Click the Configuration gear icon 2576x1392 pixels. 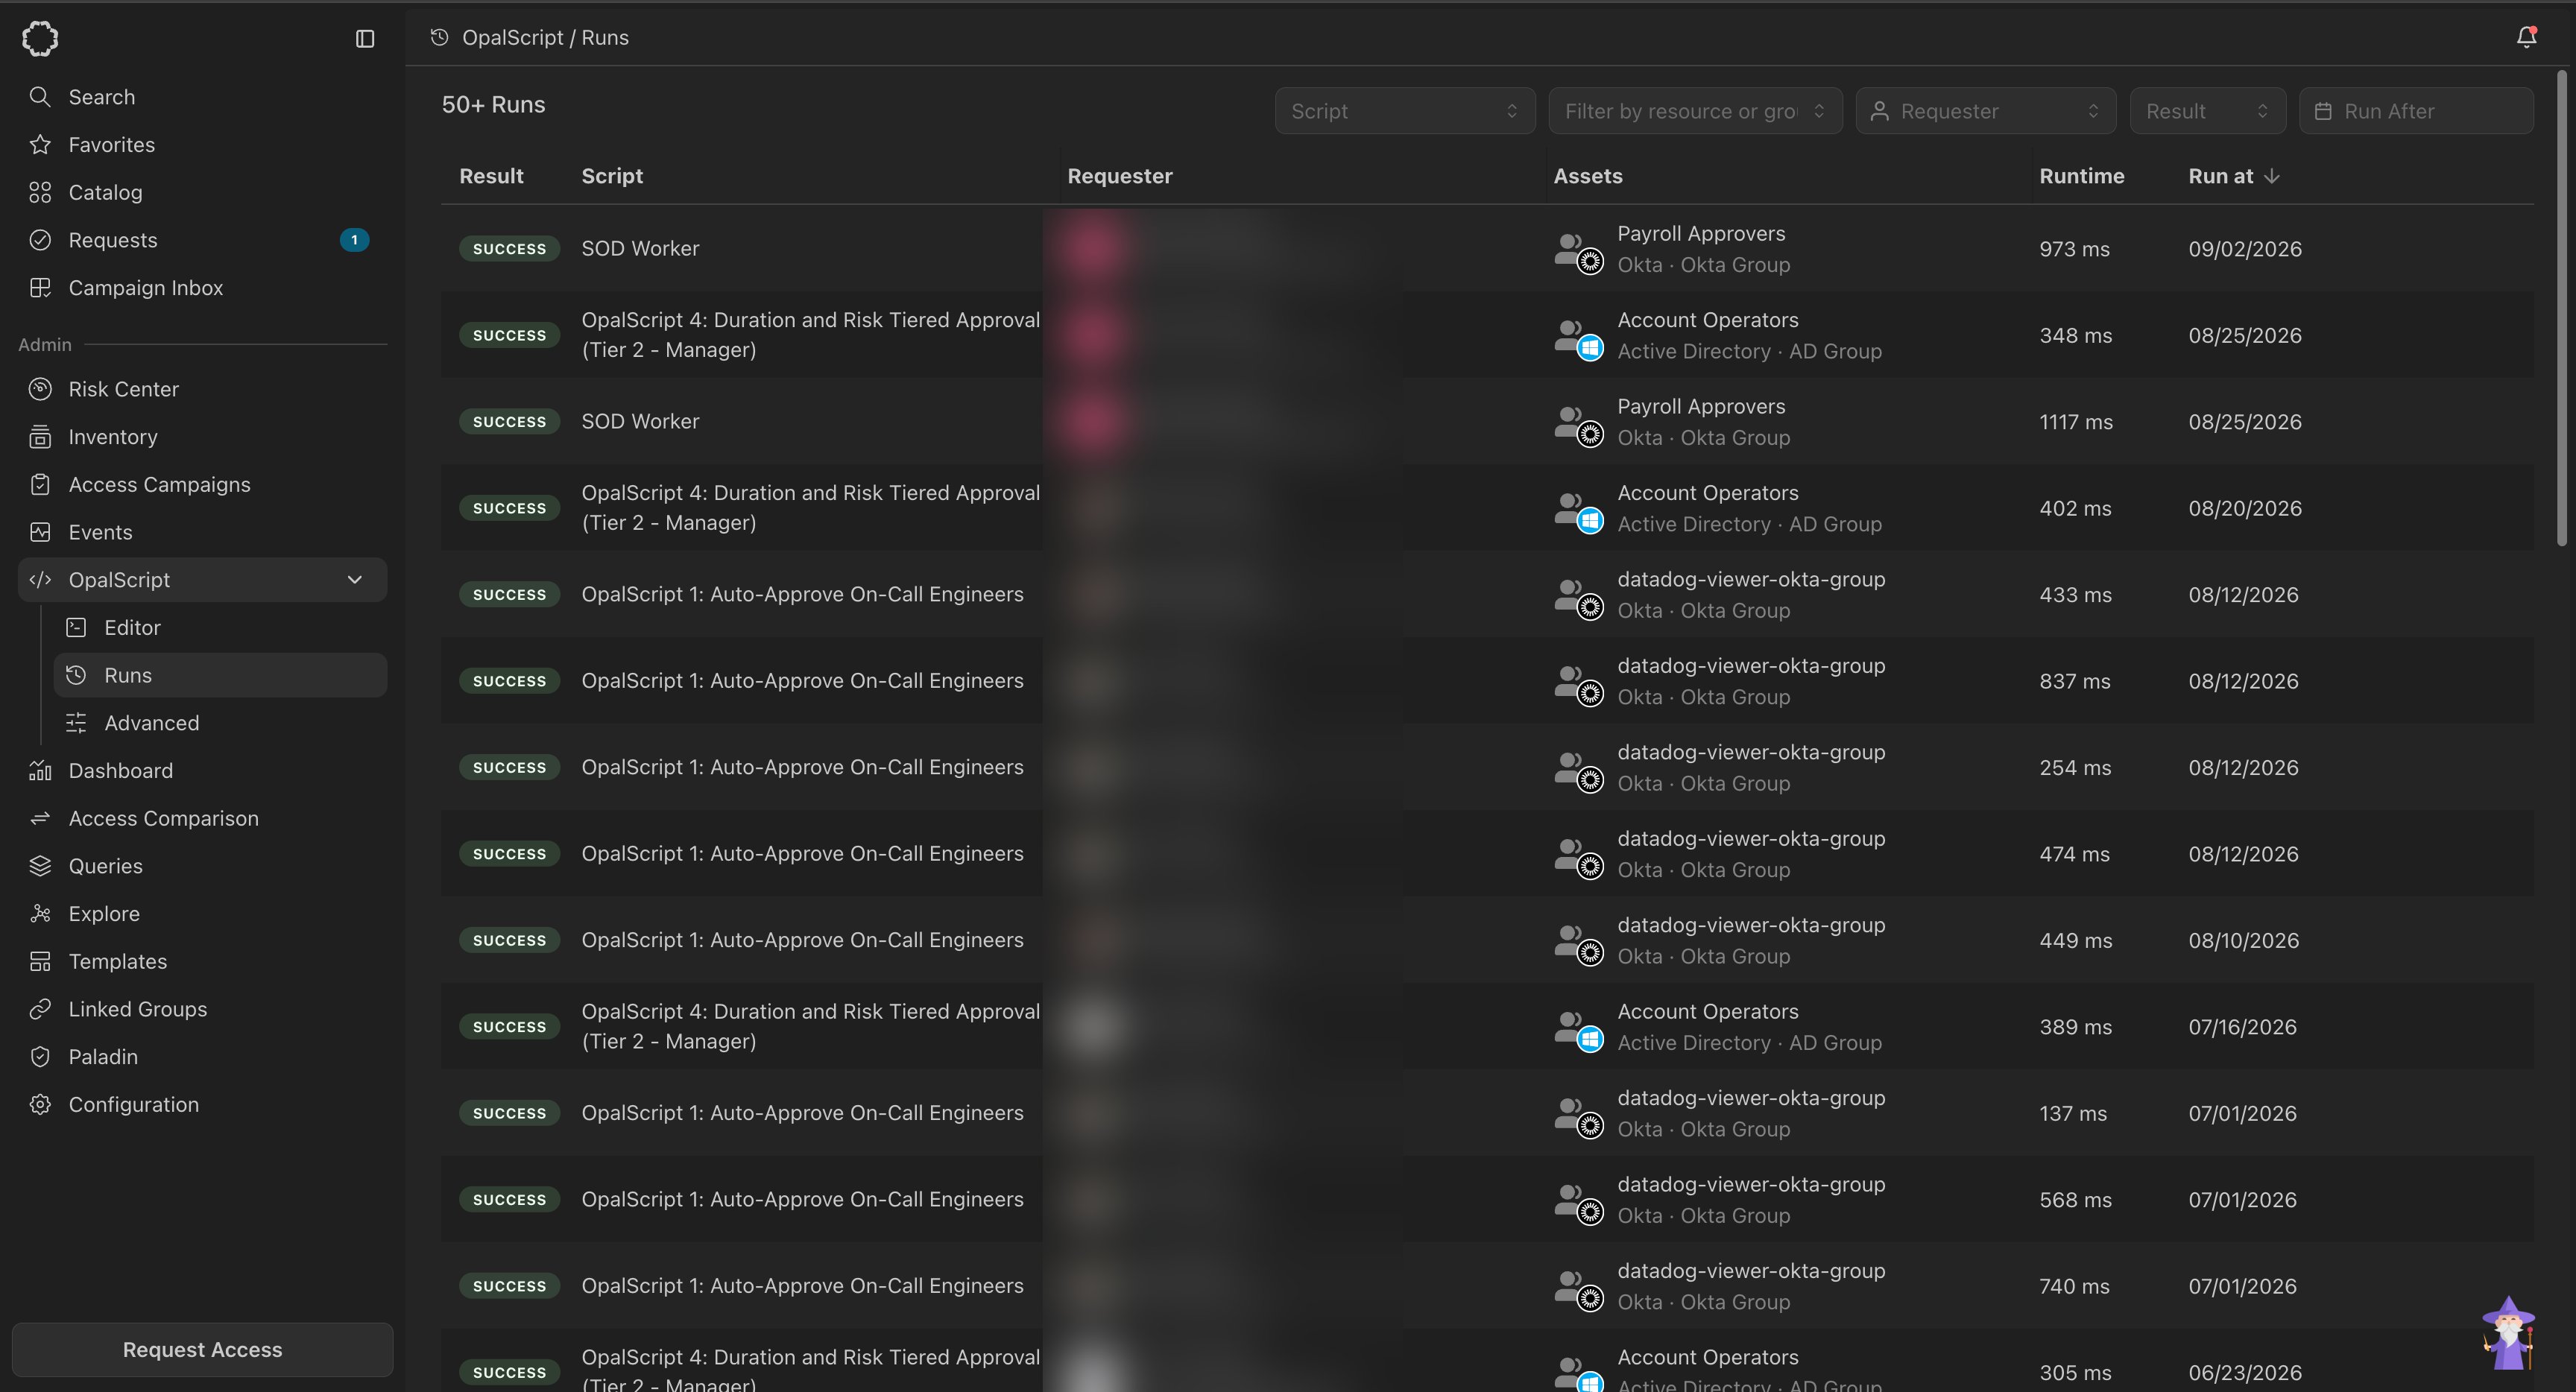40,1105
